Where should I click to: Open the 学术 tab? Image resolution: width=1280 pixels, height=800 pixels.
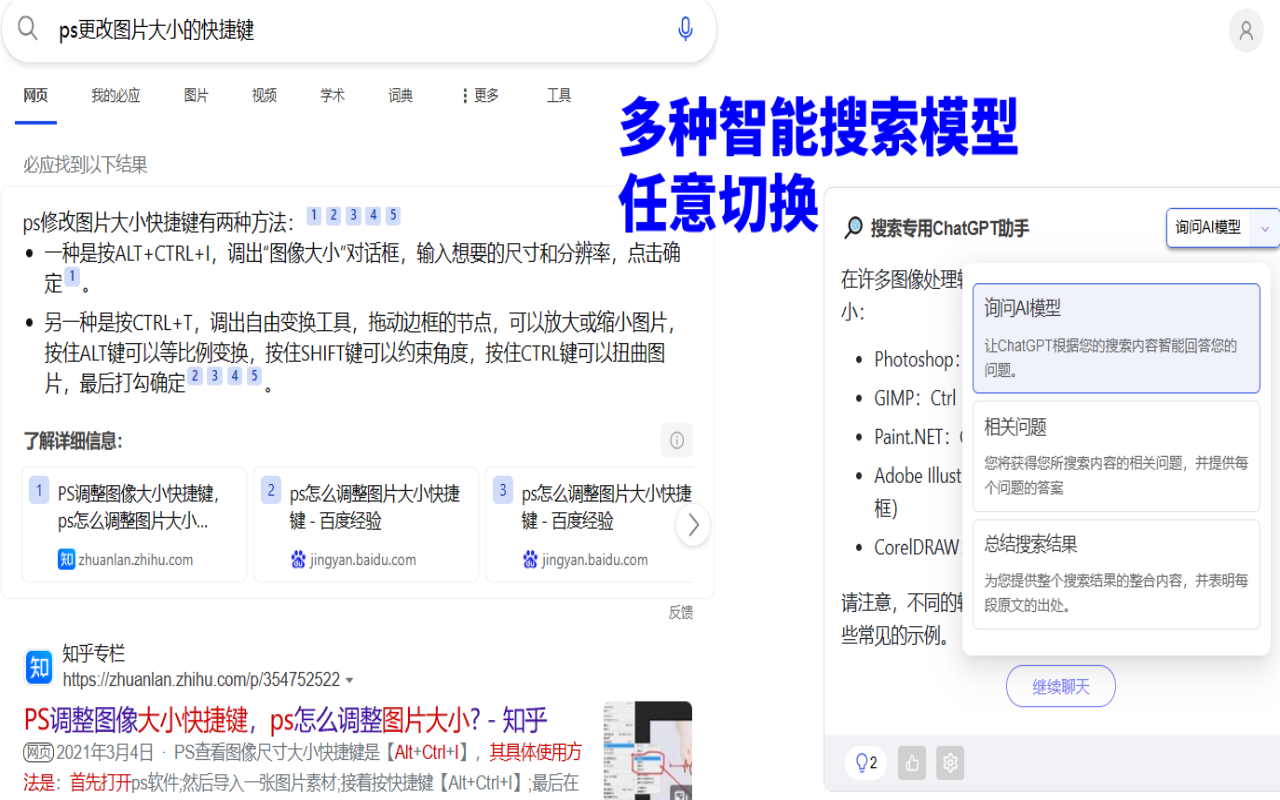pos(333,96)
